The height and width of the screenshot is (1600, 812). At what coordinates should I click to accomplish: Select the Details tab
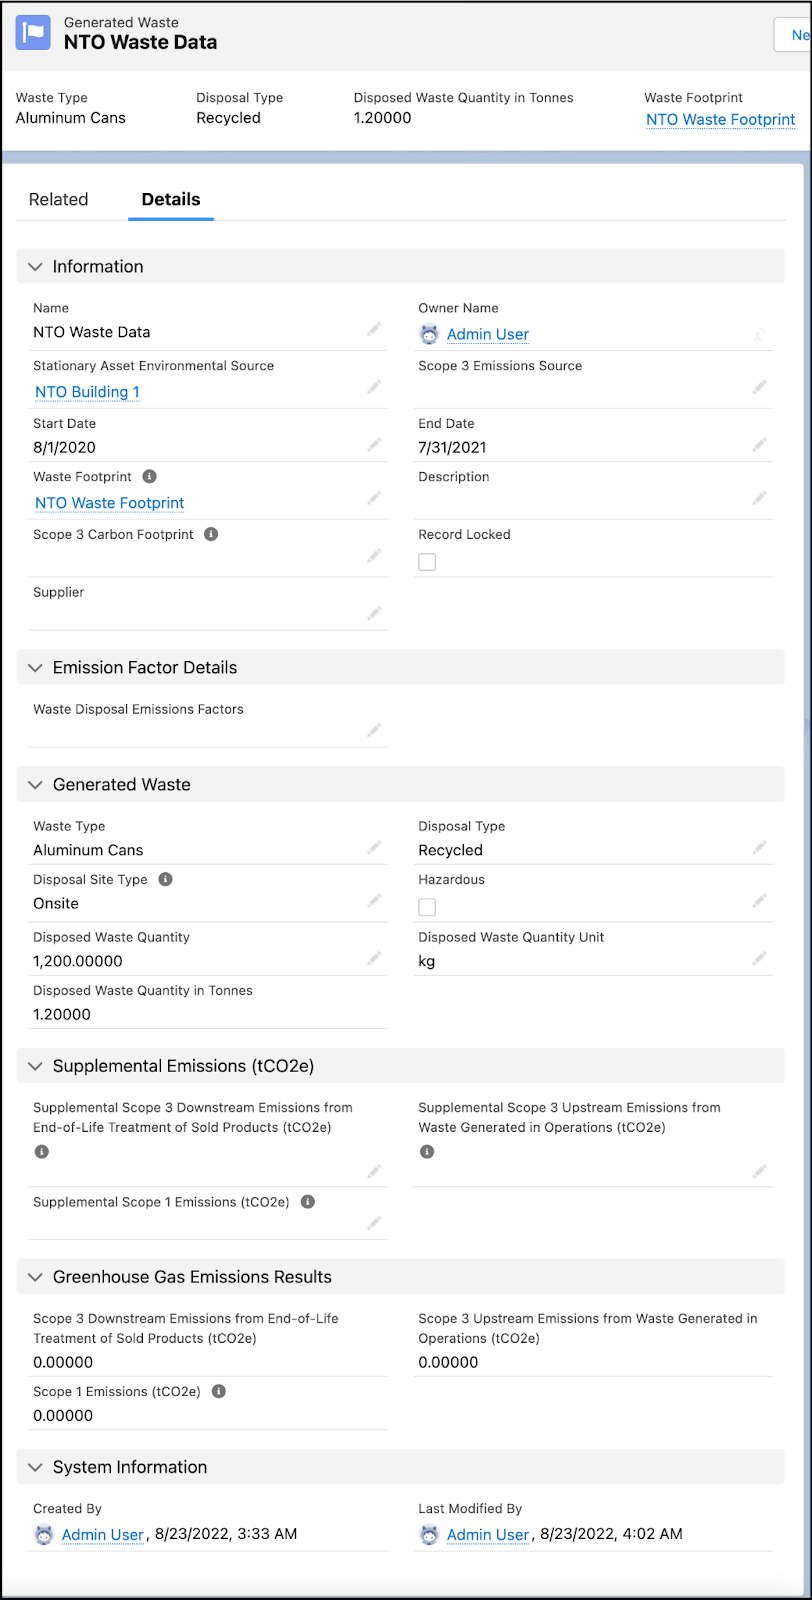[x=171, y=200]
